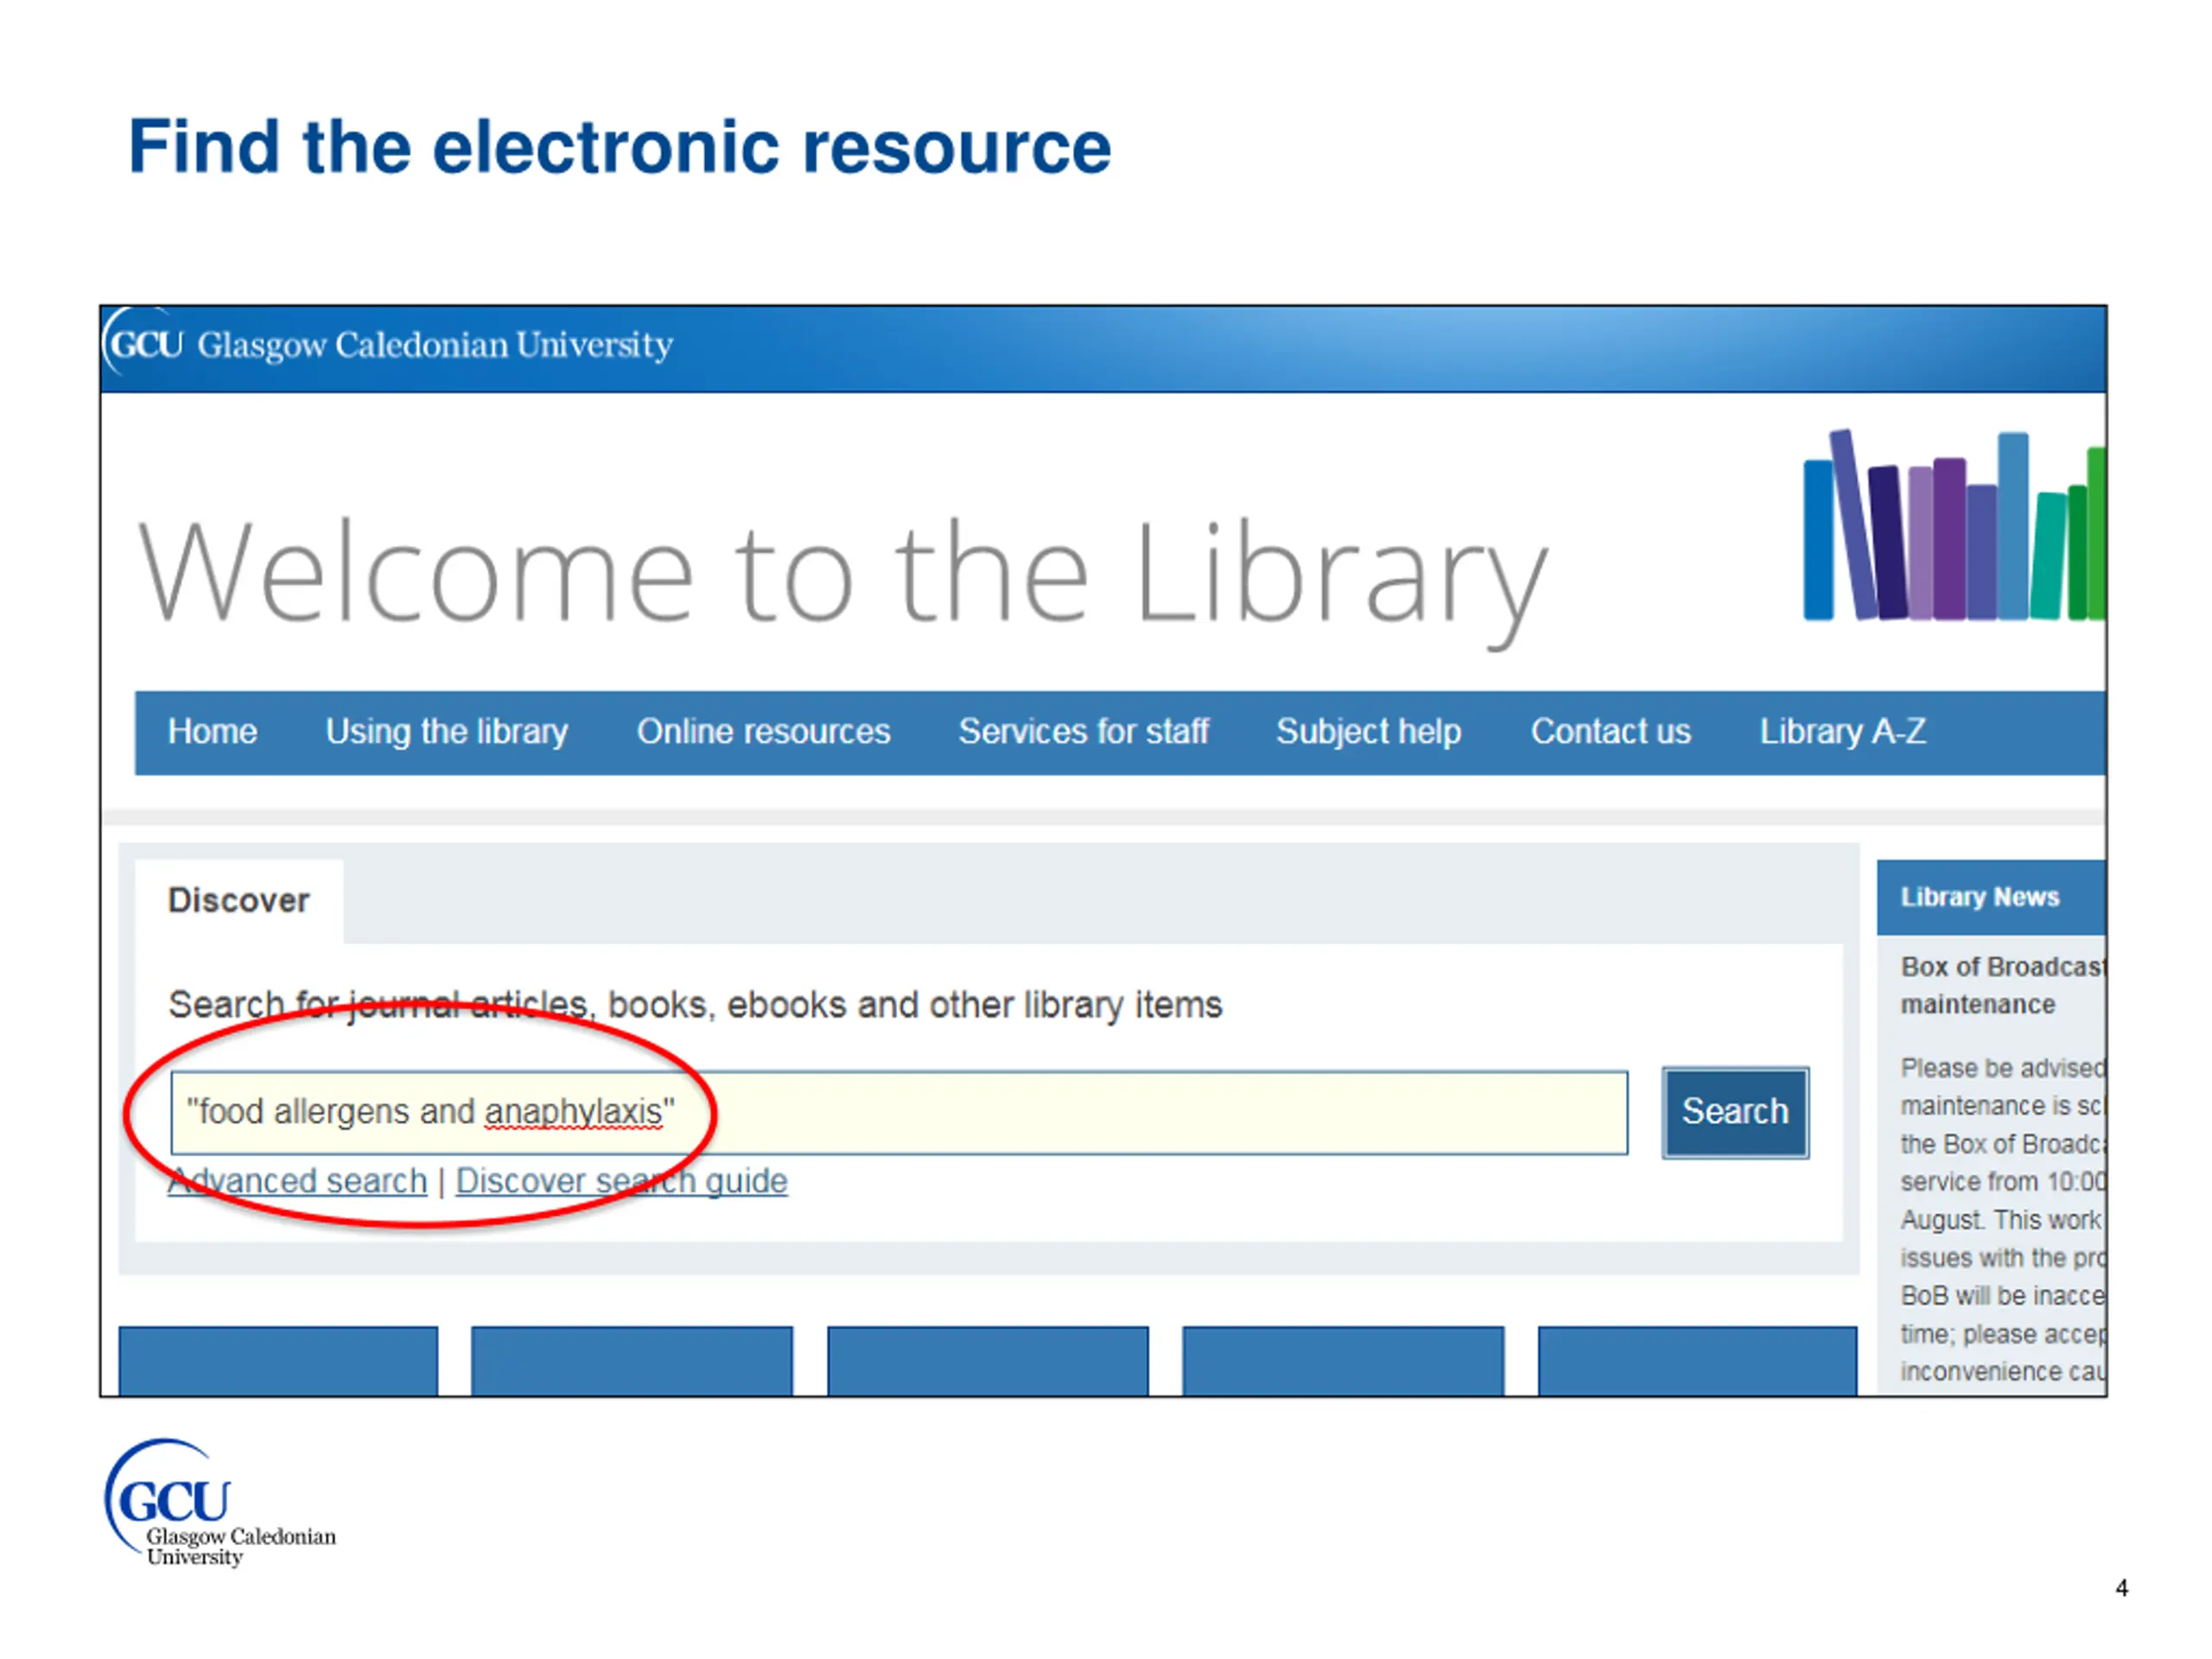Image resolution: width=2212 pixels, height=1659 pixels.
Task: Open the Home menu item
Action: tap(212, 731)
